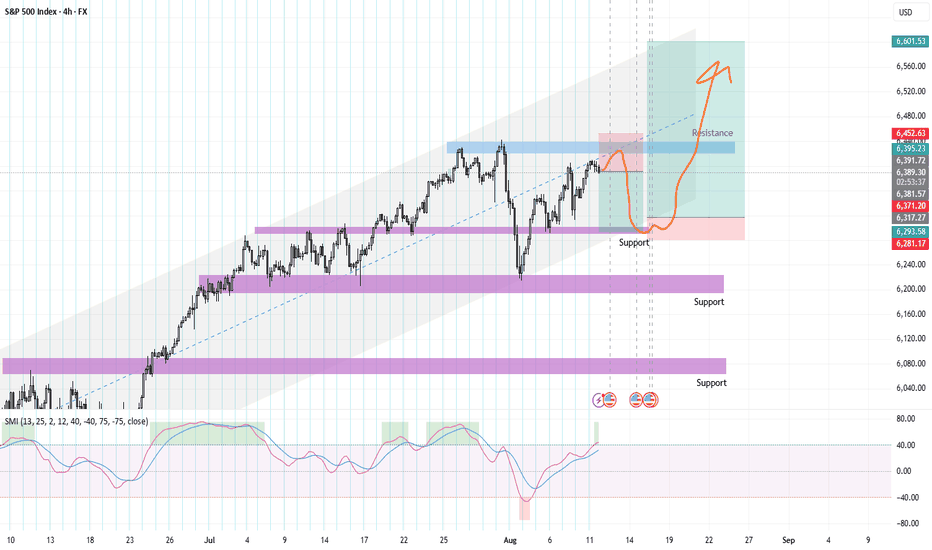Image resolution: width=932 pixels, height=550 pixels.
Task: Click 6,200.00 on the price axis
Action: pyautogui.click(x=911, y=289)
